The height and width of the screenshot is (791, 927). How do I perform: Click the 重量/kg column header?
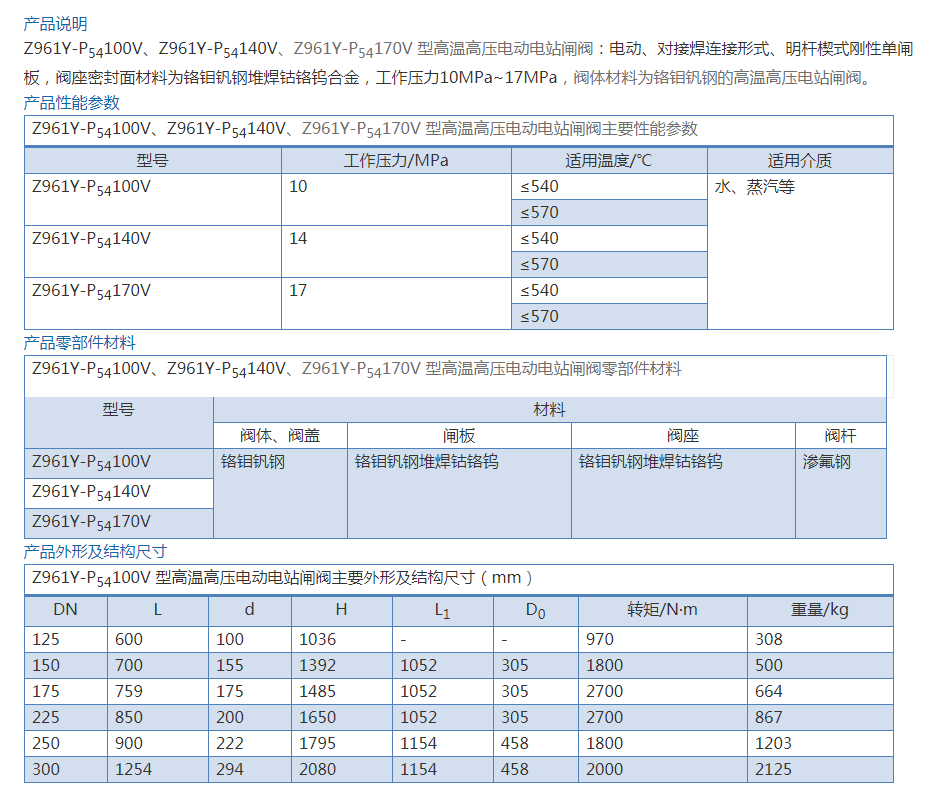click(x=819, y=610)
